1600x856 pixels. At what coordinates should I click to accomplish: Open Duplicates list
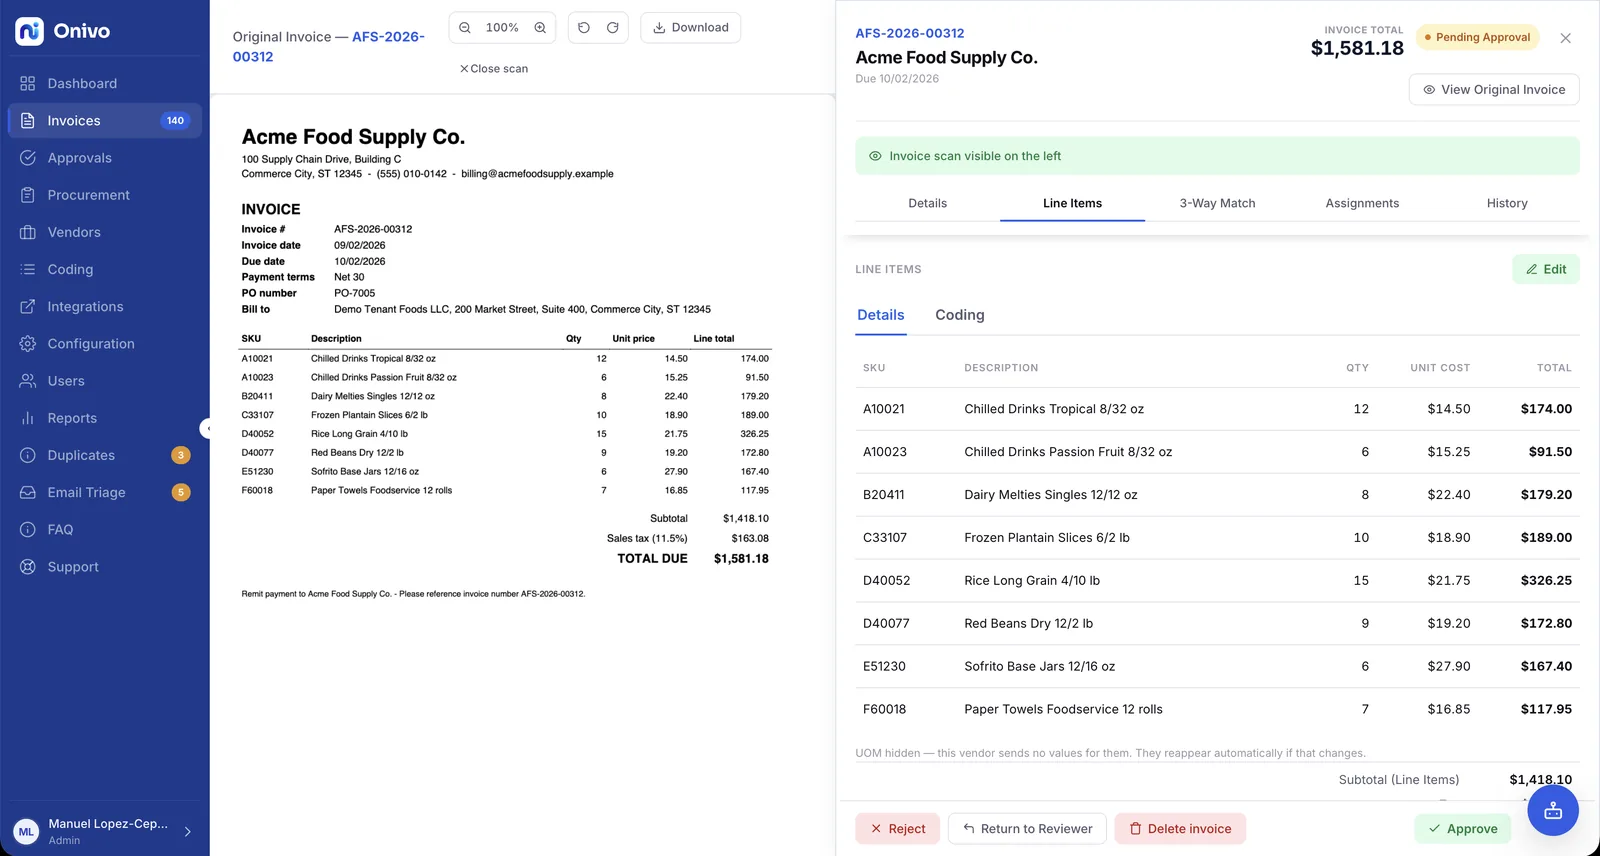tap(105, 455)
